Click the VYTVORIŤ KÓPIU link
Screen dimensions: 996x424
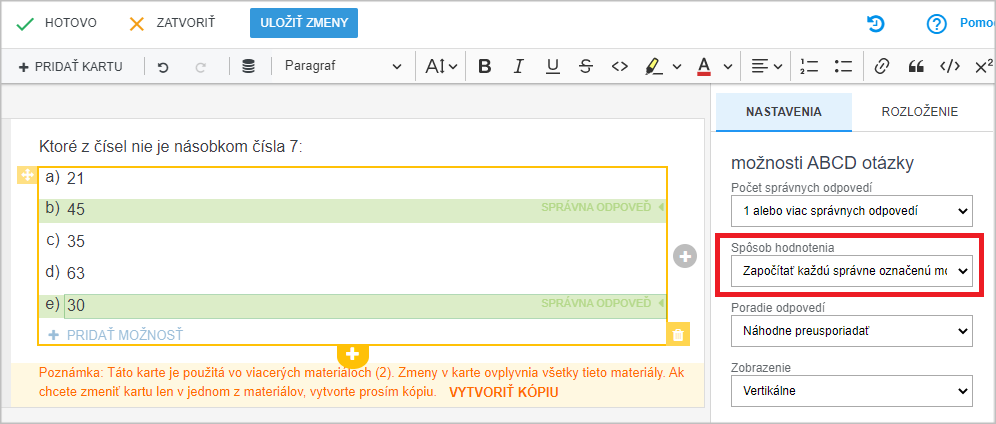[x=504, y=392]
